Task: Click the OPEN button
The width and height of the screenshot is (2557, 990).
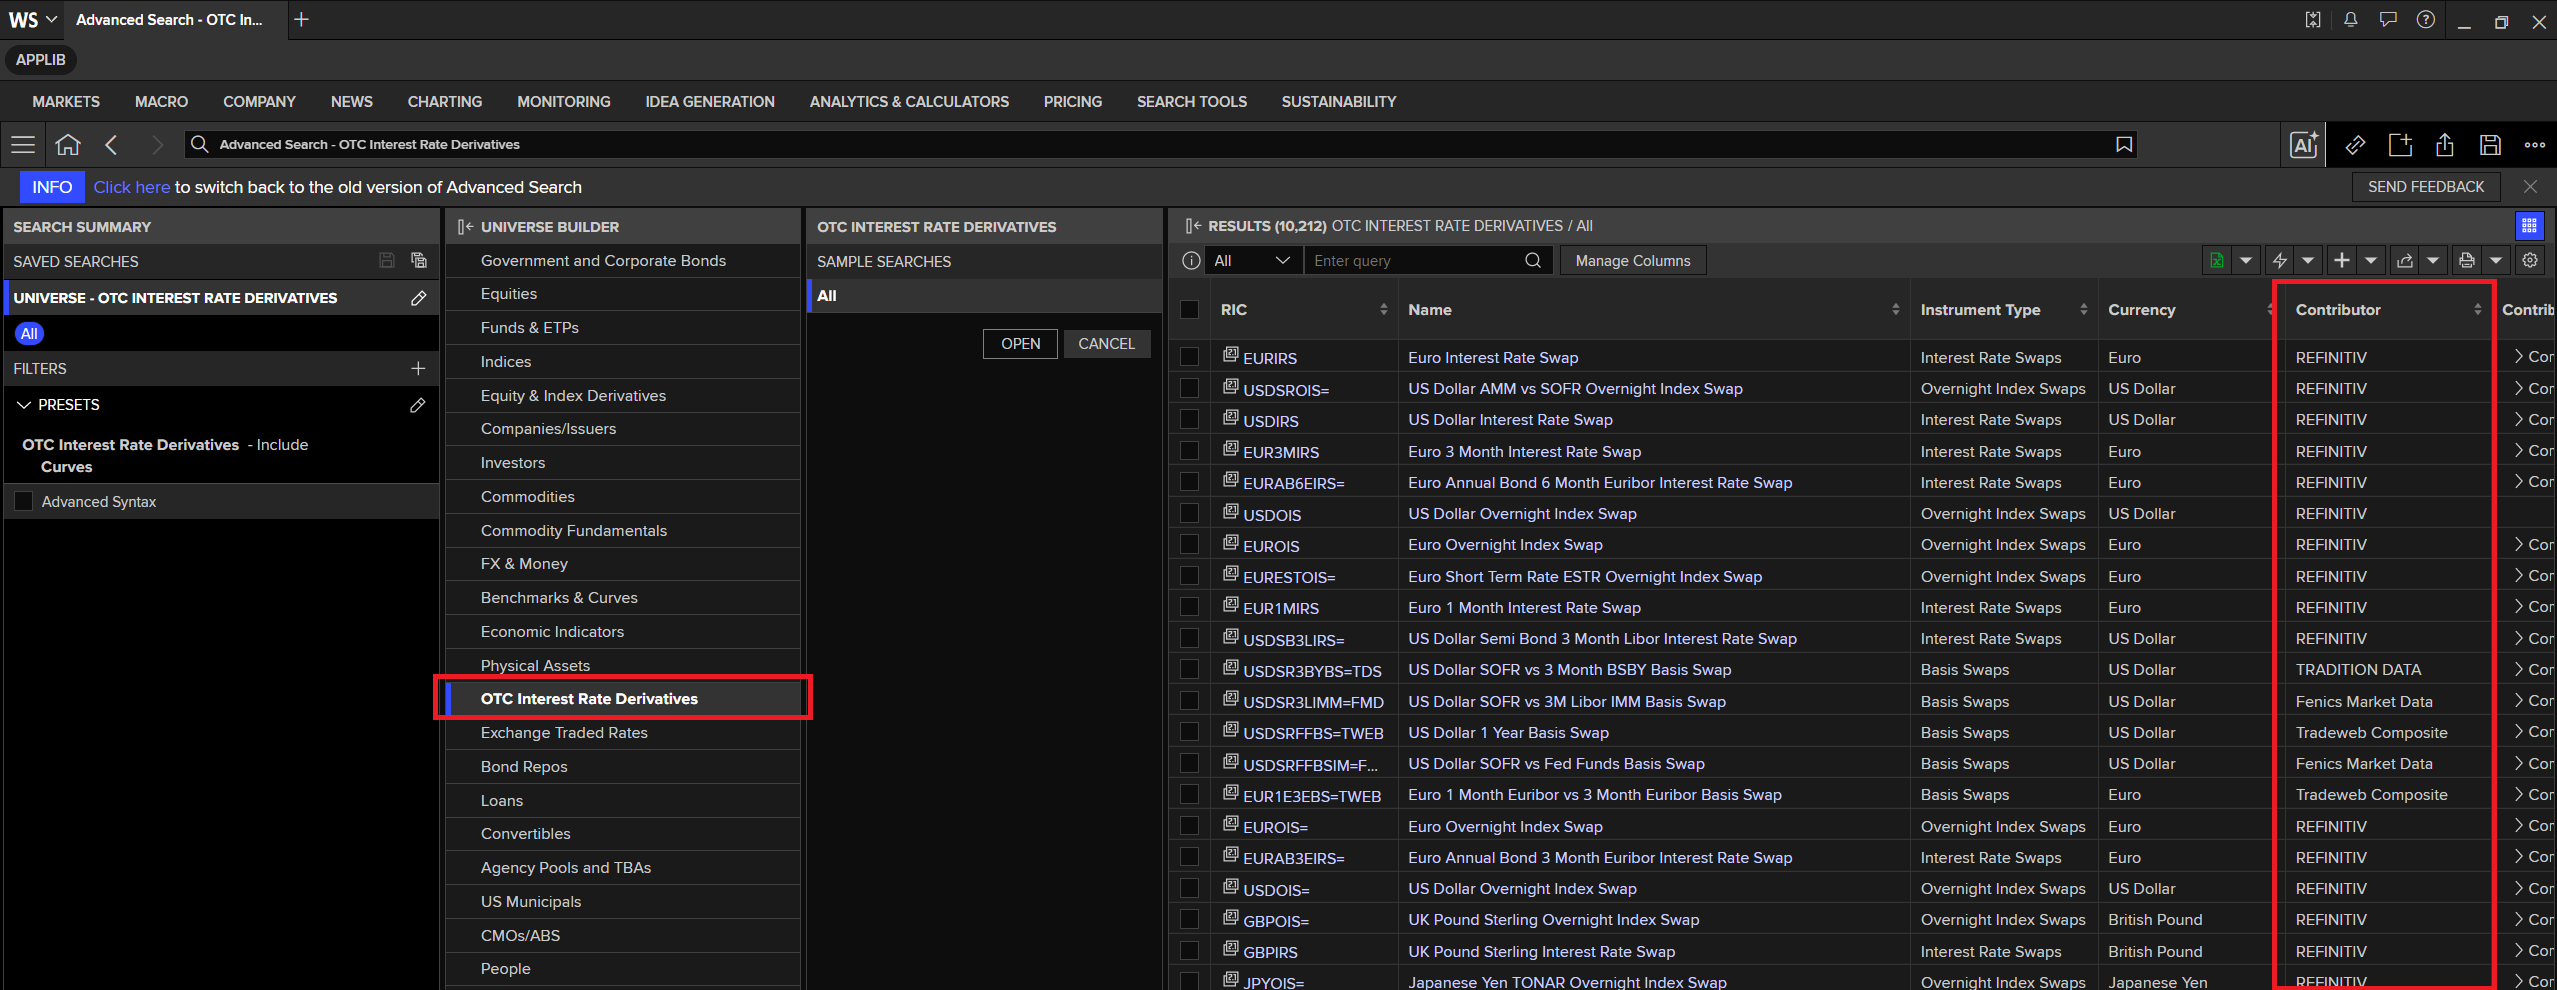Action: (1020, 344)
